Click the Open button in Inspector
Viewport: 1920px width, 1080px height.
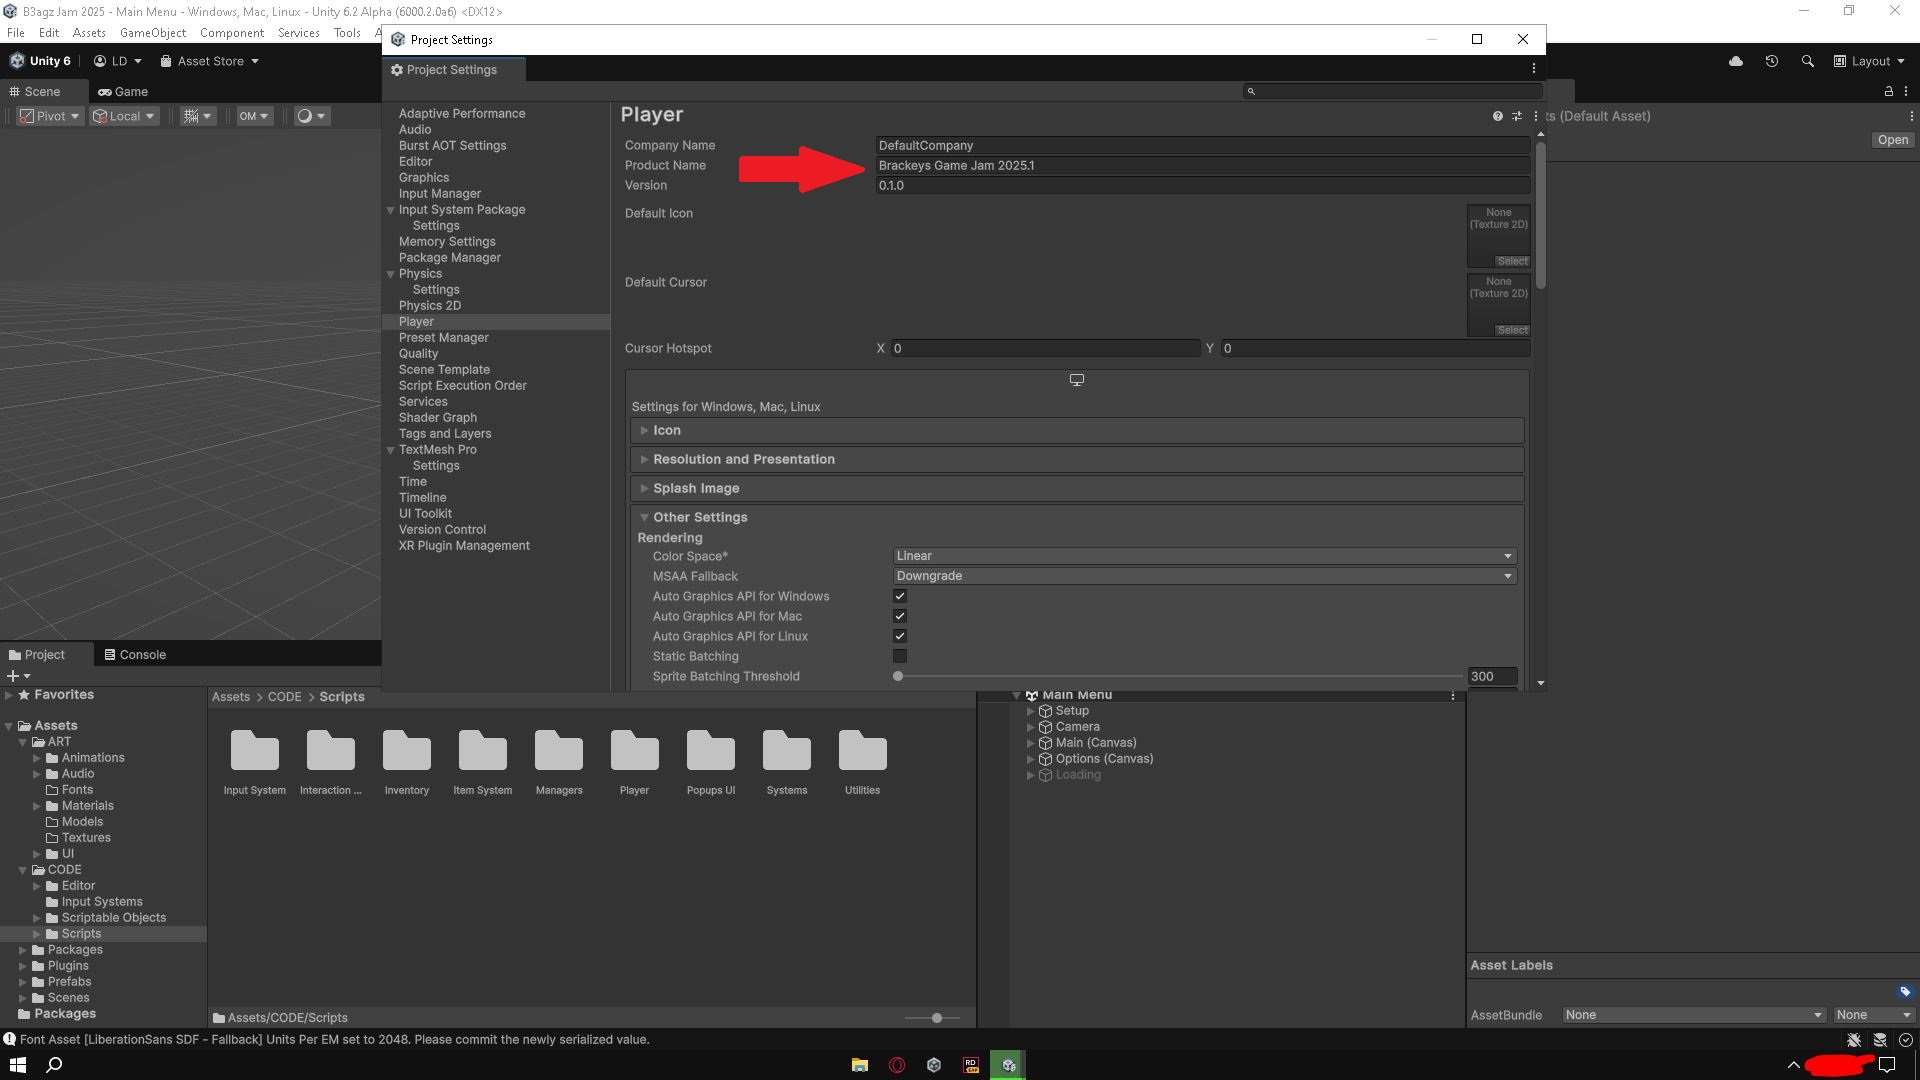click(1892, 140)
